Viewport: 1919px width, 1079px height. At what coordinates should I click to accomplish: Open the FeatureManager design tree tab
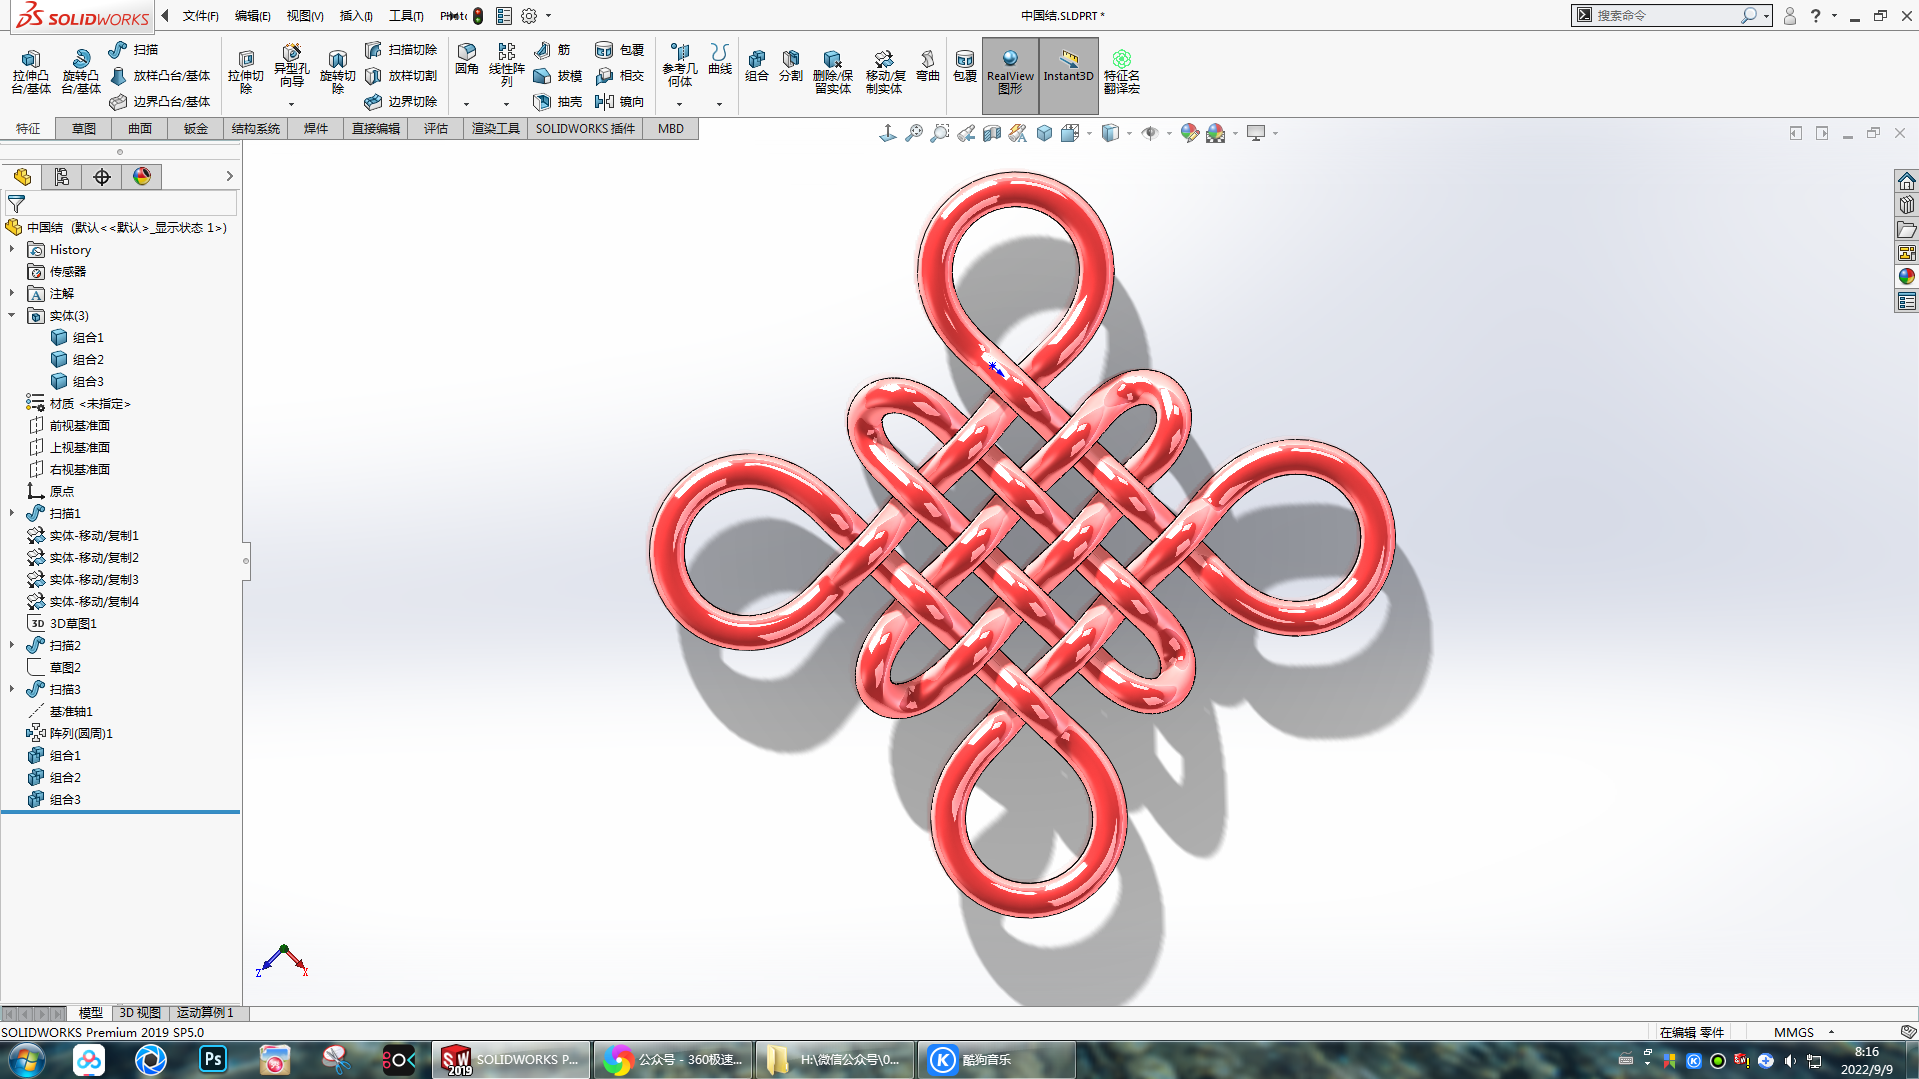click(22, 177)
